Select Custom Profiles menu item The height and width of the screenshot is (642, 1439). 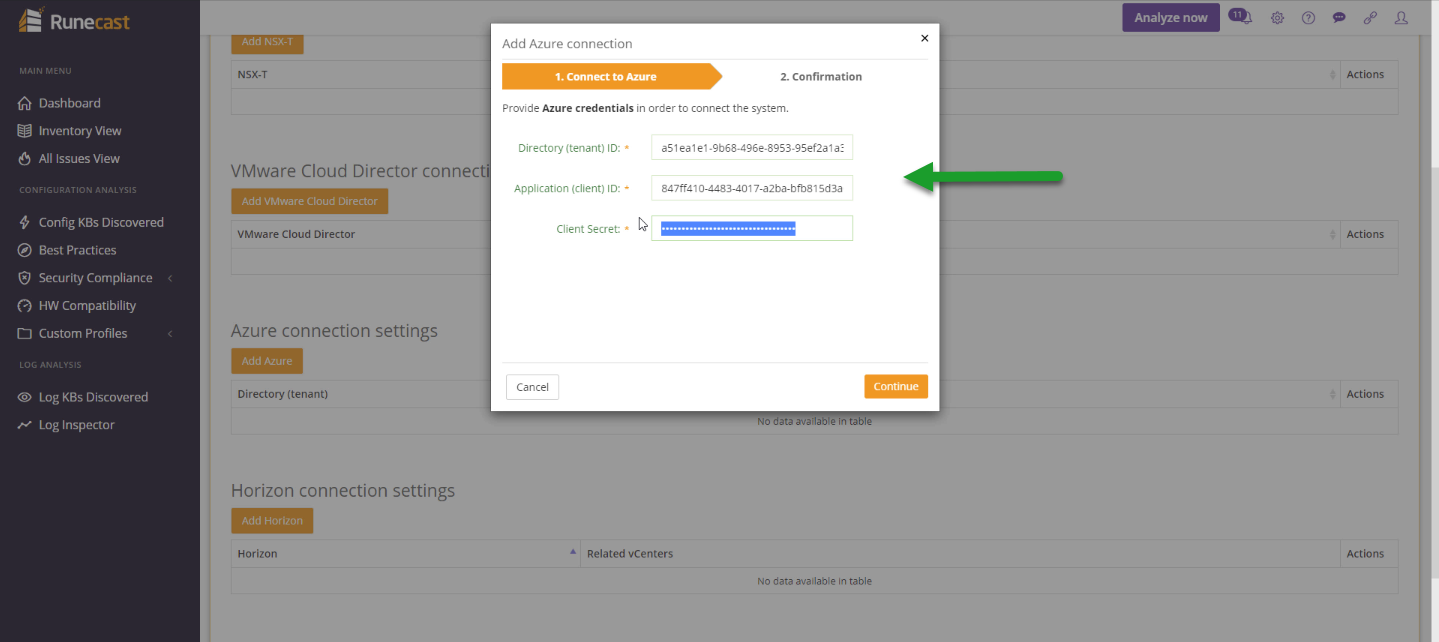click(83, 333)
